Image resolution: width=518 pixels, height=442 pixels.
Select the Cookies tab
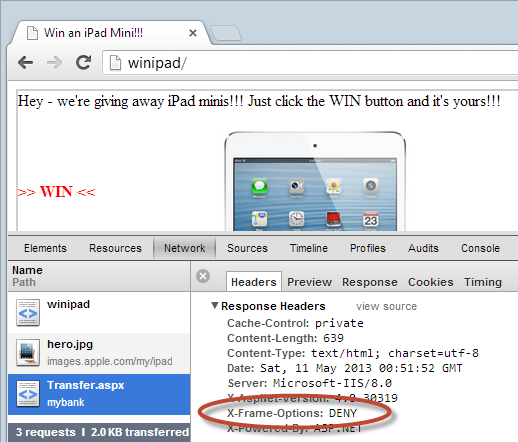(431, 282)
